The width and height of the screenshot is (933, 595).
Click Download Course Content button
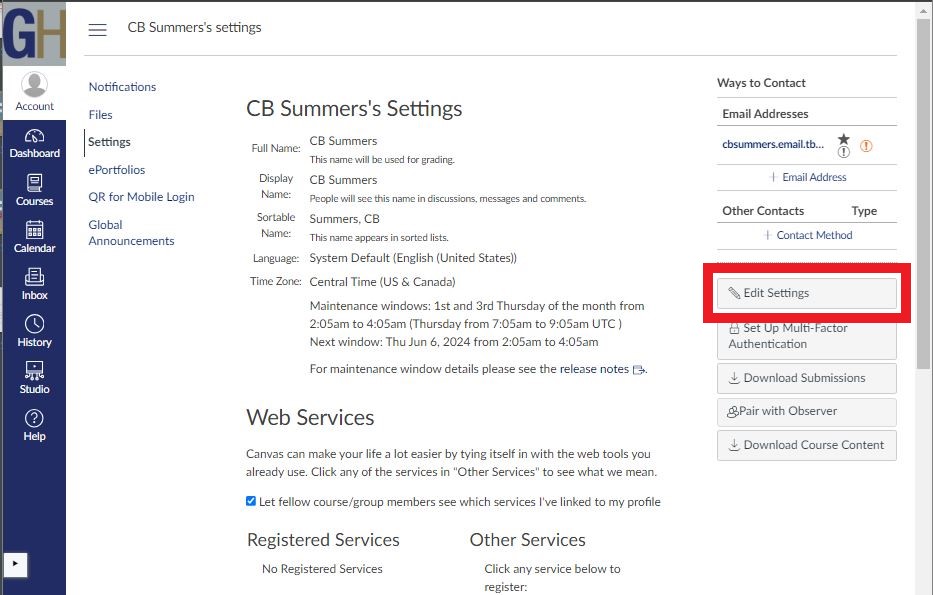coord(806,445)
